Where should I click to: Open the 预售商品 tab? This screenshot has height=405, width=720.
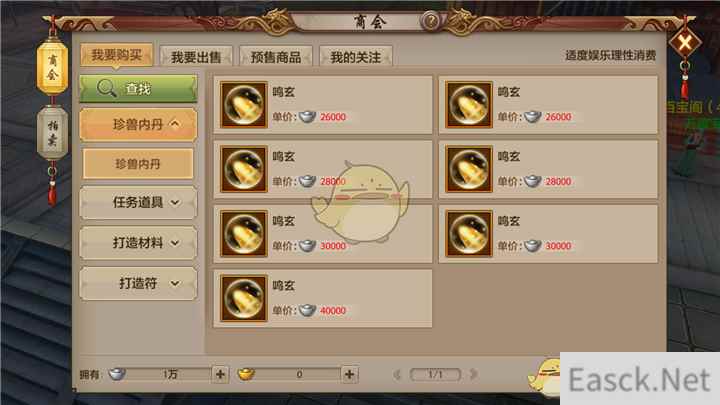(276, 57)
